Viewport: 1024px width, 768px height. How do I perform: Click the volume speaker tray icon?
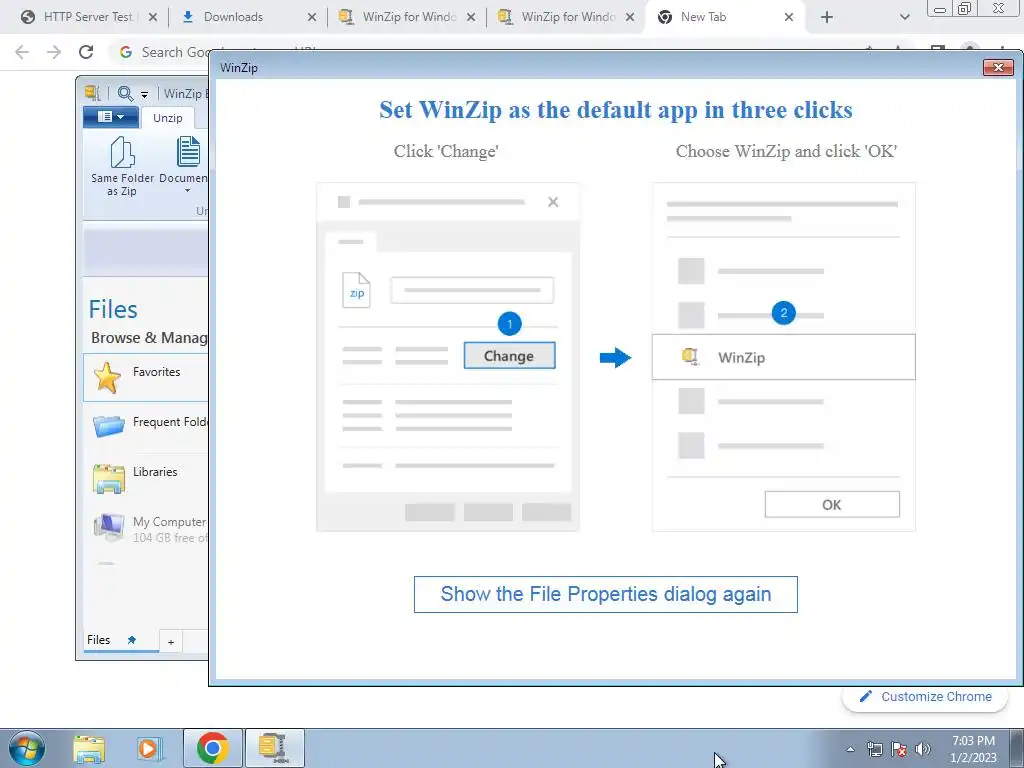[923, 749]
